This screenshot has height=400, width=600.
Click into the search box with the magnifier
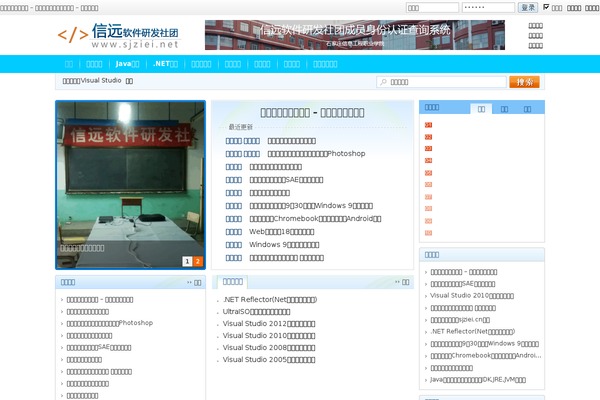pos(441,82)
